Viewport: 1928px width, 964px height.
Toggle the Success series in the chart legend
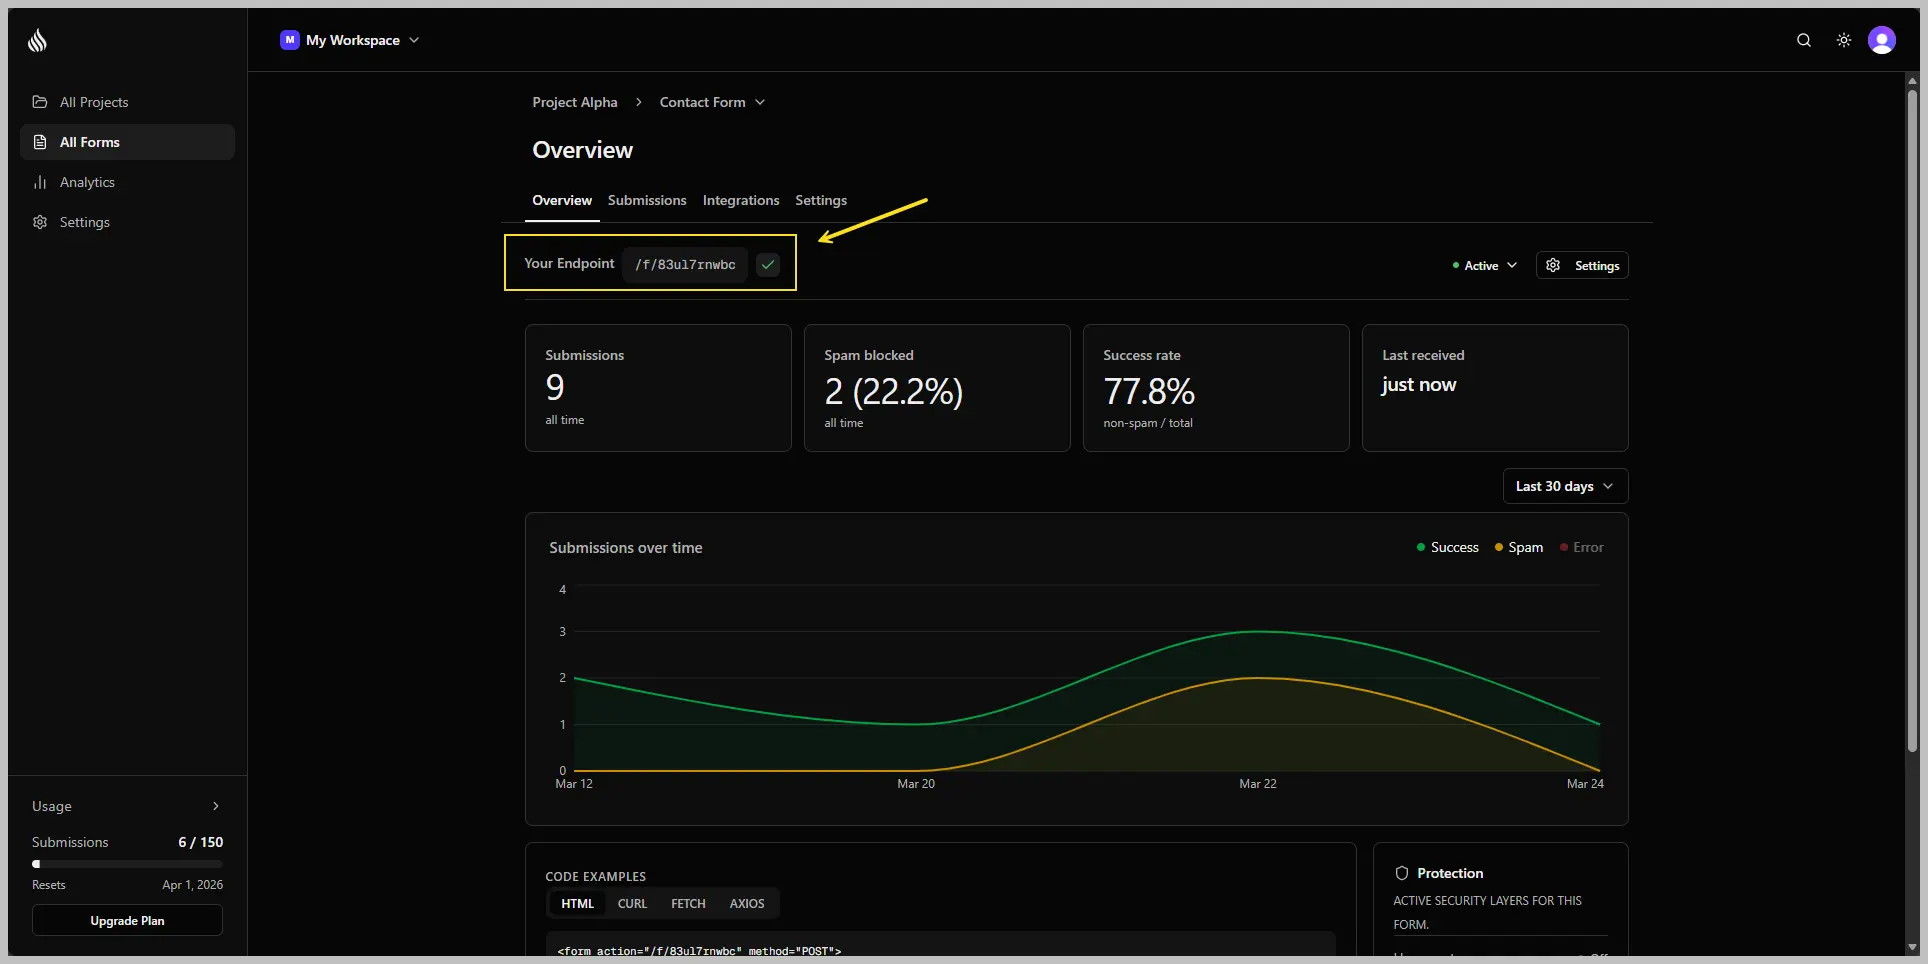tap(1448, 547)
